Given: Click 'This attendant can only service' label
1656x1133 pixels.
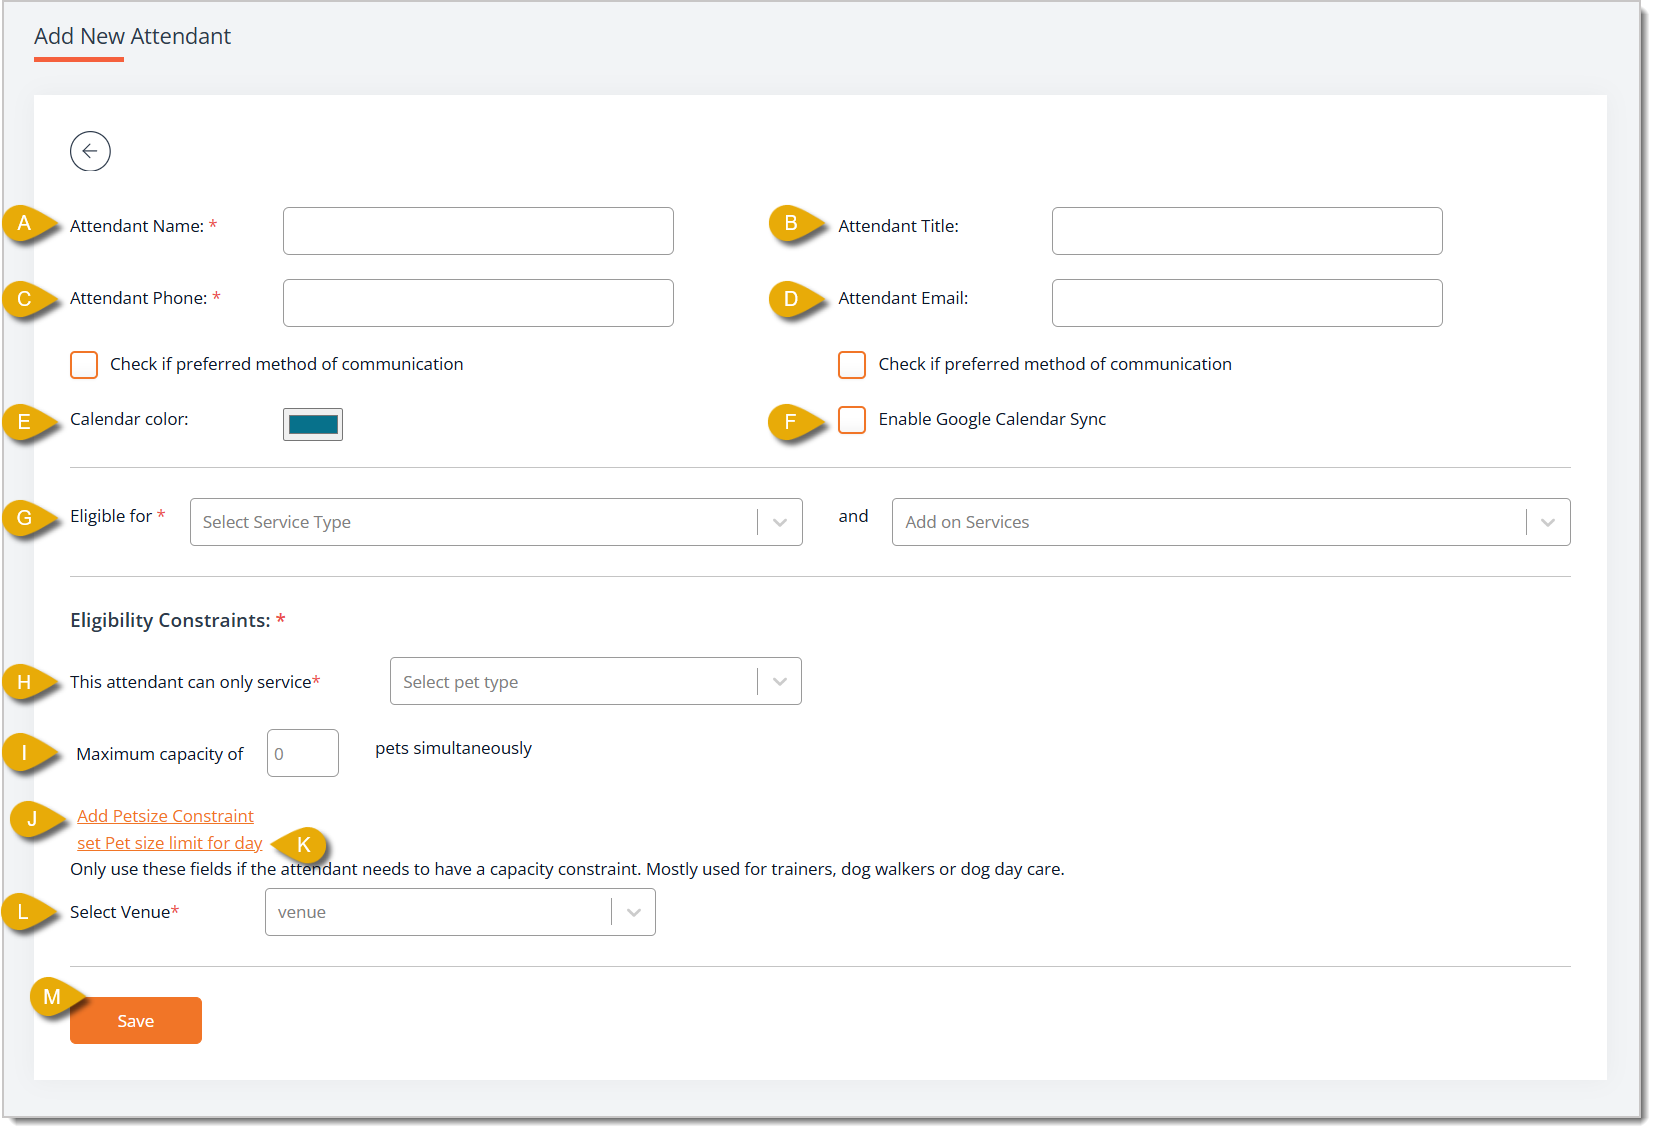Looking at the screenshot, I should tap(191, 682).
